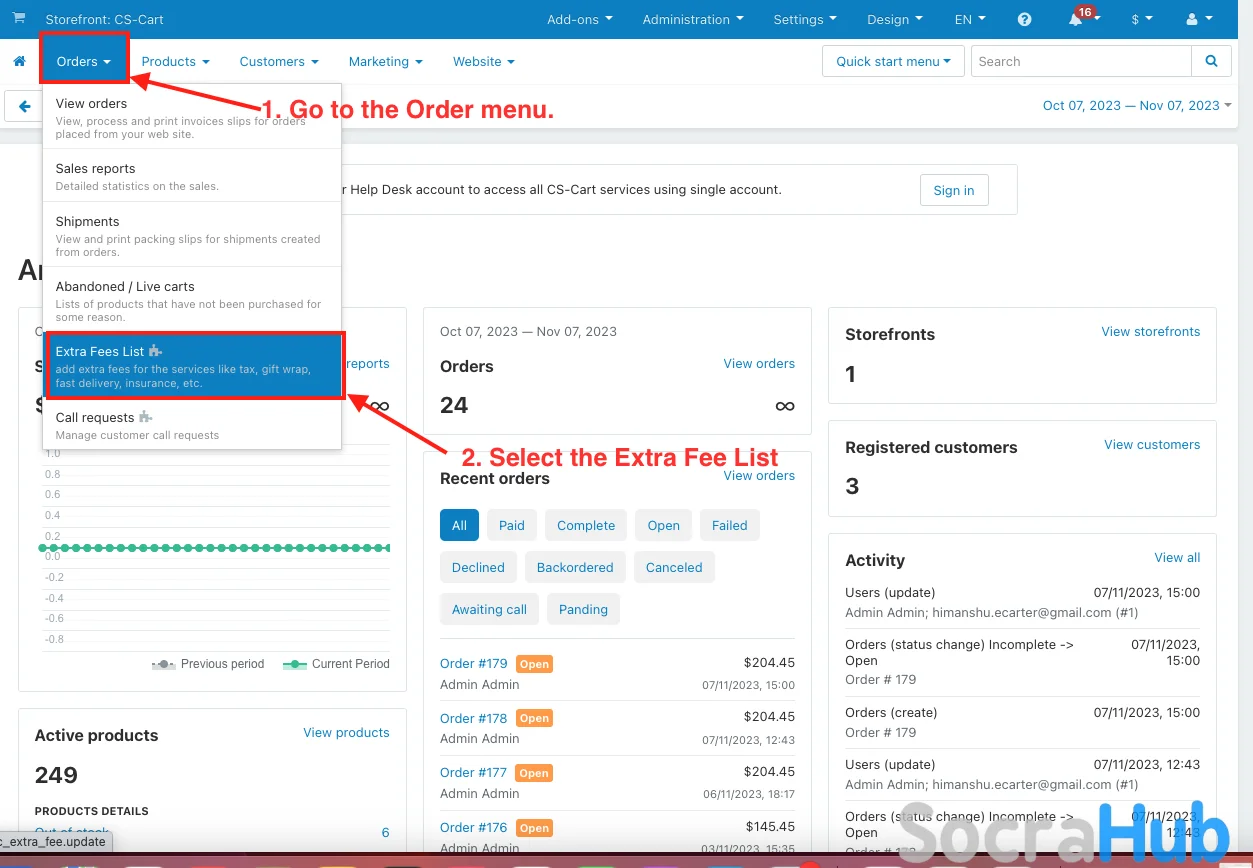
Task: Click into the Search input field
Action: tap(1080, 61)
